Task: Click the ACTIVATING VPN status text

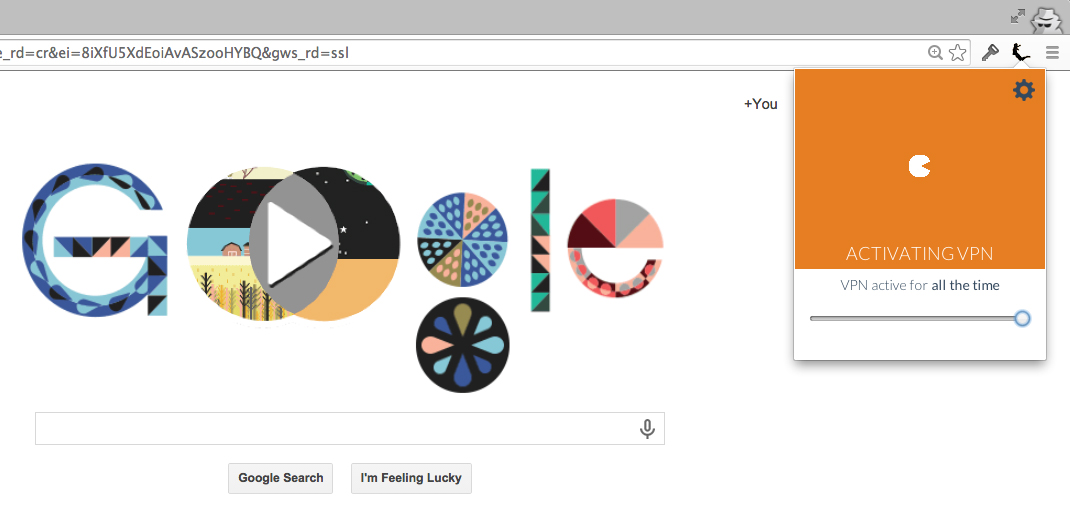Action: [x=919, y=254]
